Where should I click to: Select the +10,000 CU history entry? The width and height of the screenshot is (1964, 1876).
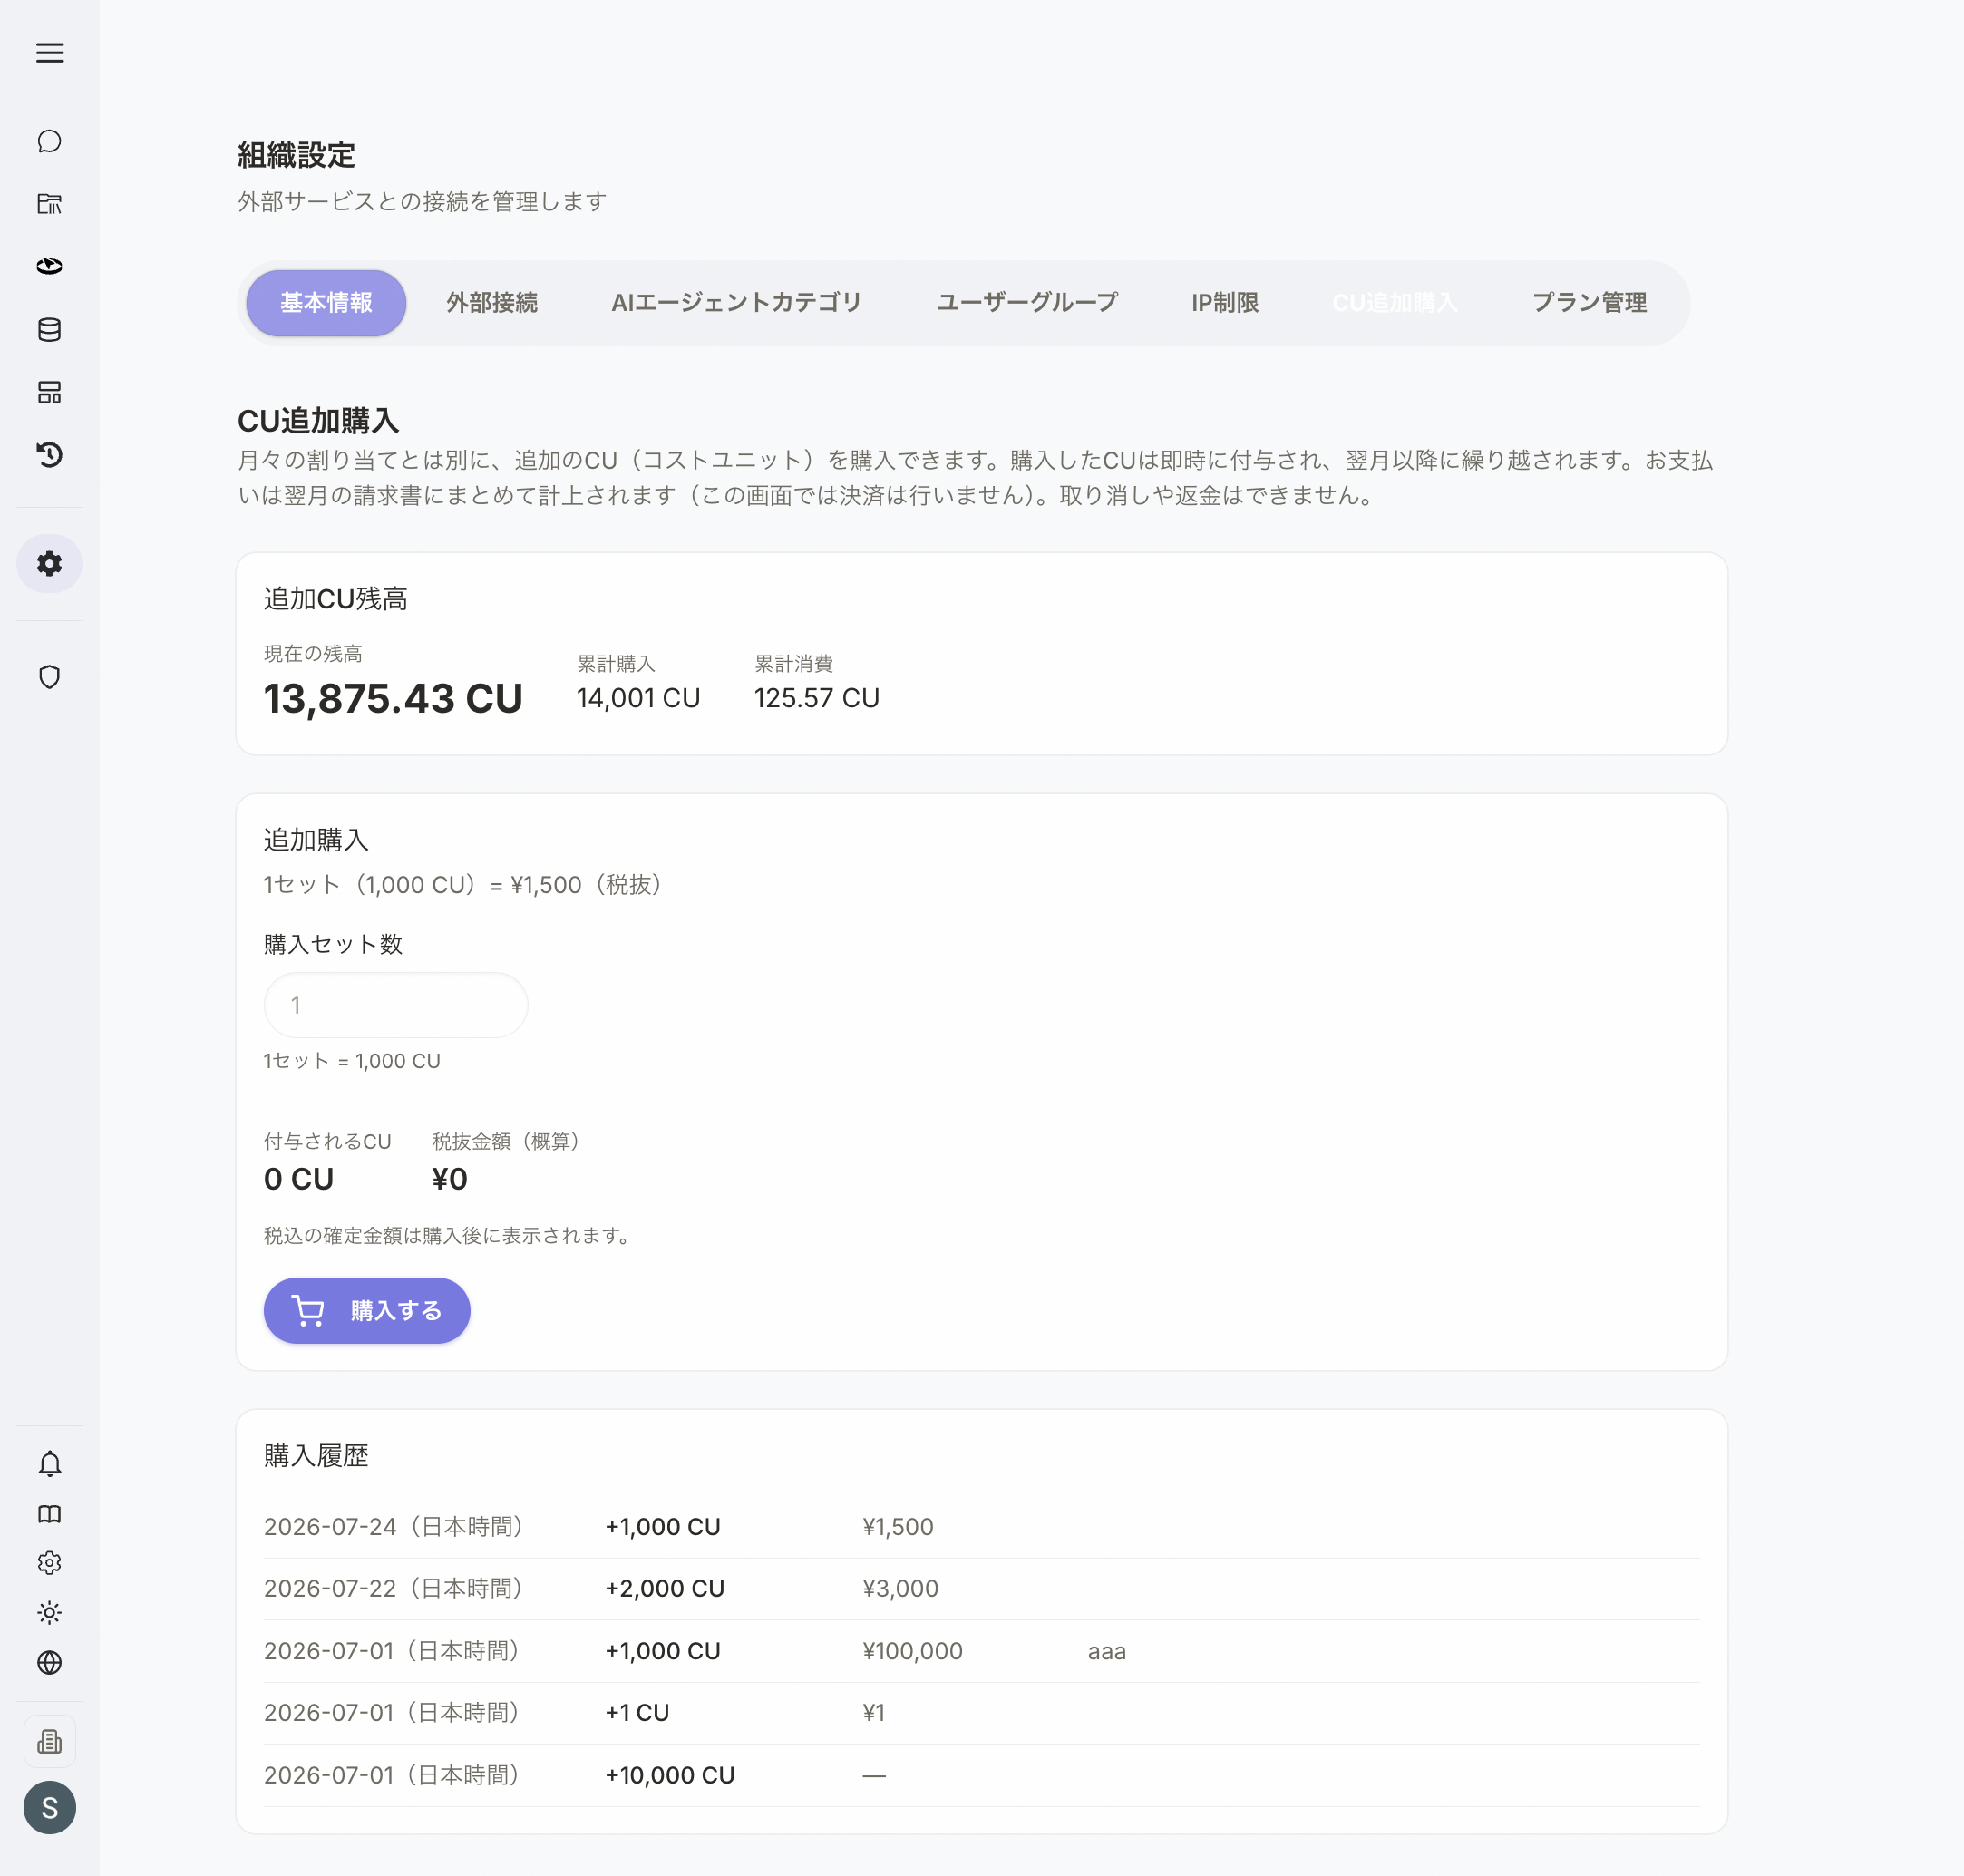(670, 1776)
